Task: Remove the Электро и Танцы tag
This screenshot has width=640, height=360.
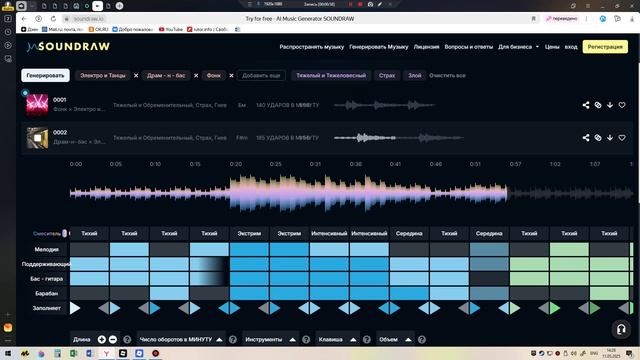Action: pyautogui.click(x=136, y=76)
